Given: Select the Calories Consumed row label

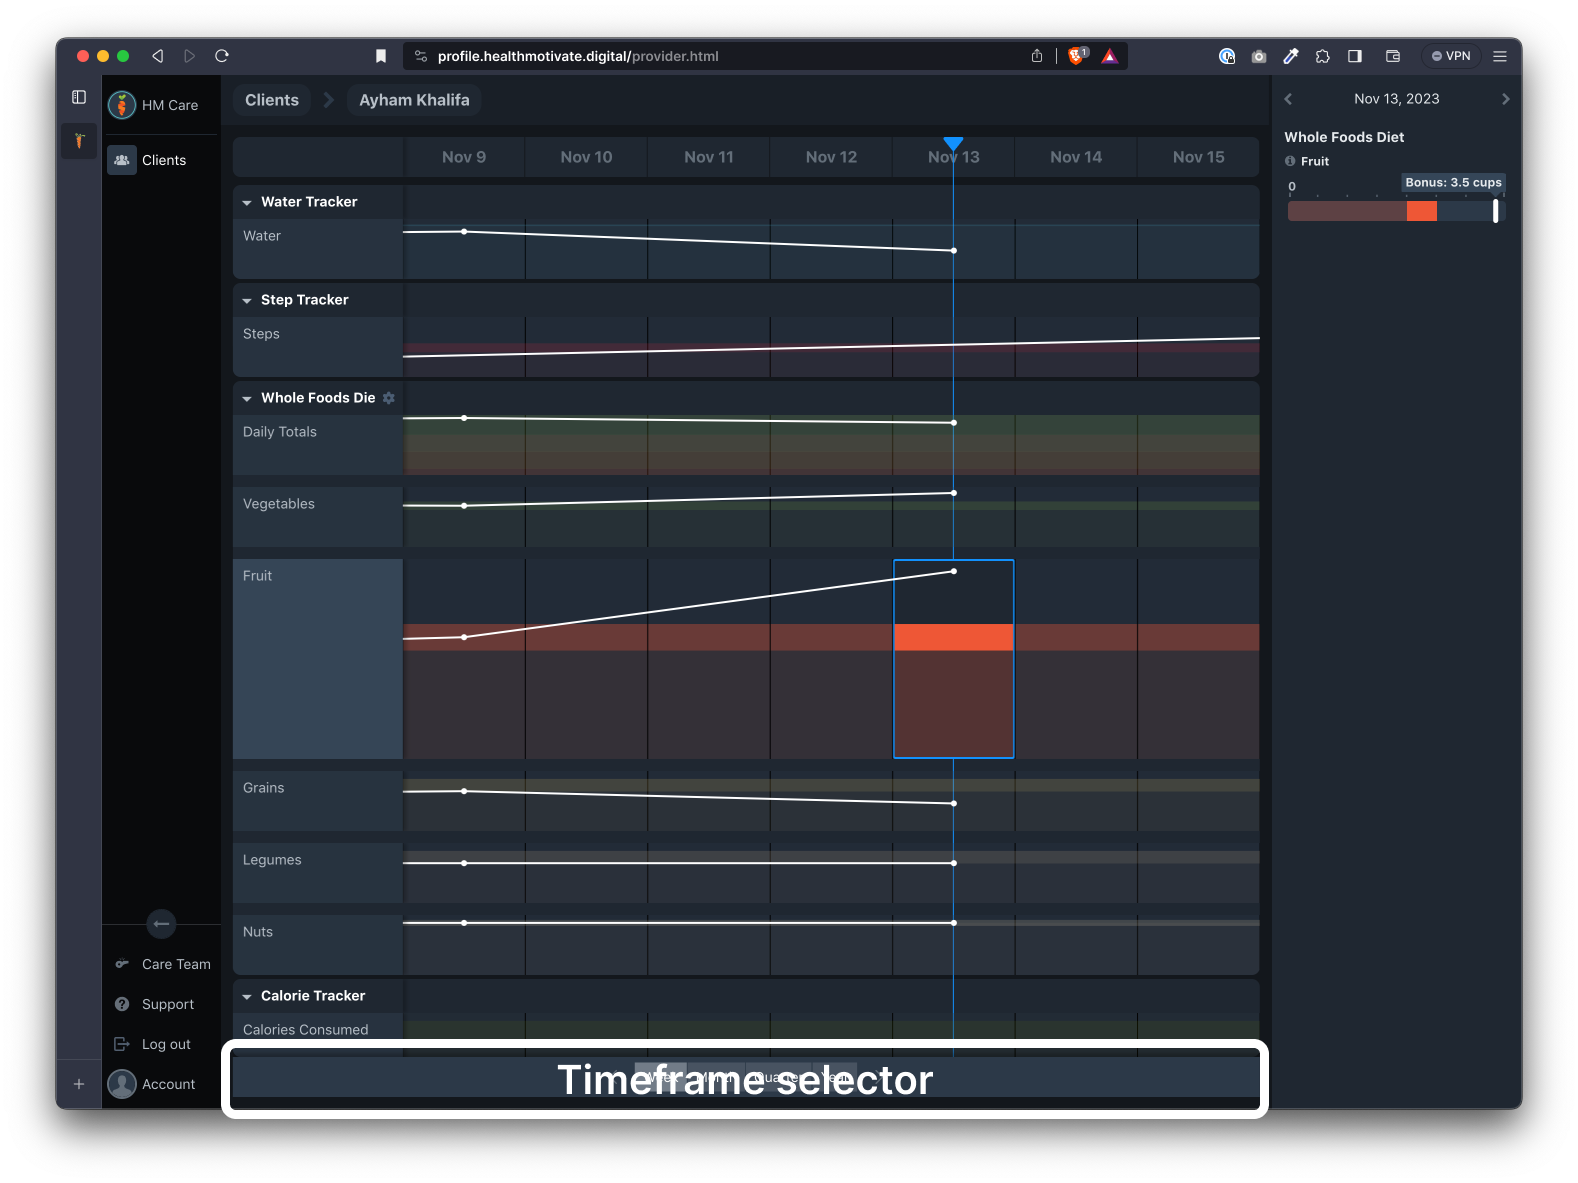Looking at the screenshot, I should click(x=306, y=1030).
